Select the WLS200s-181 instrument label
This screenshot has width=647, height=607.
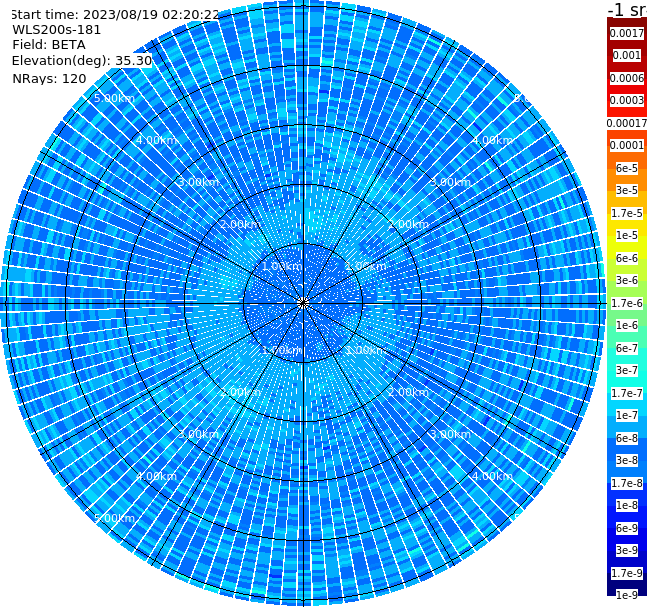pos(57,30)
